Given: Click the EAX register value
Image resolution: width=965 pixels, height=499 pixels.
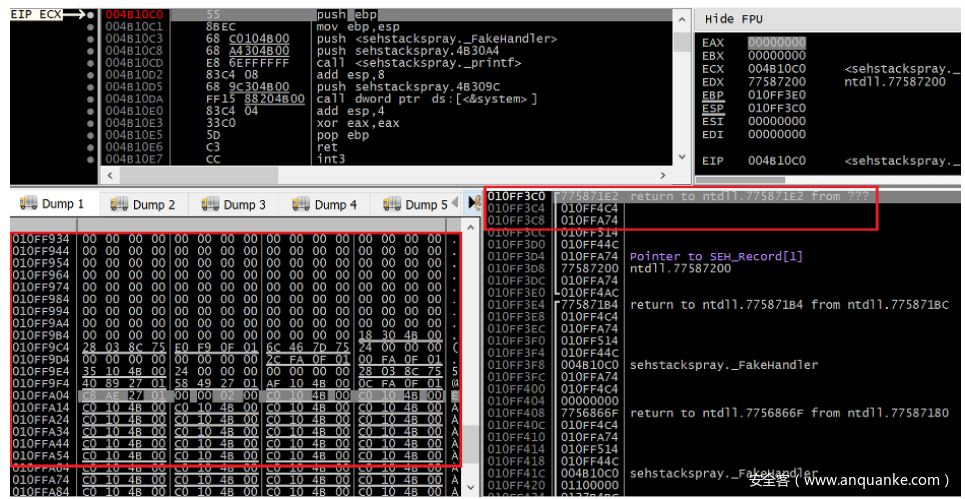Looking at the screenshot, I should coord(776,43).
